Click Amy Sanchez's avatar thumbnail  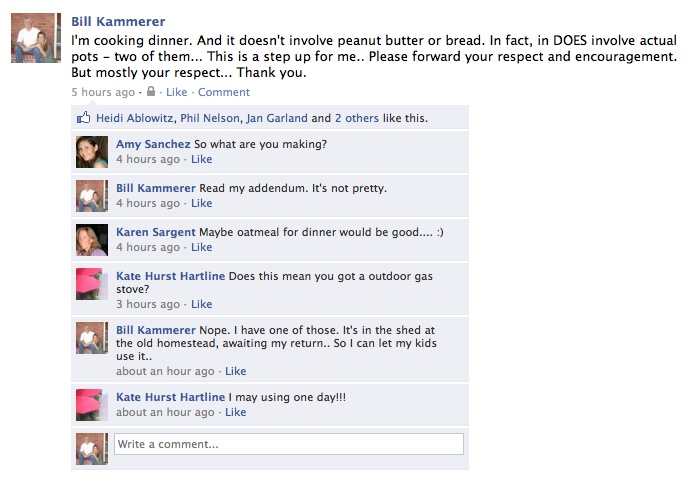click(92, 151)
